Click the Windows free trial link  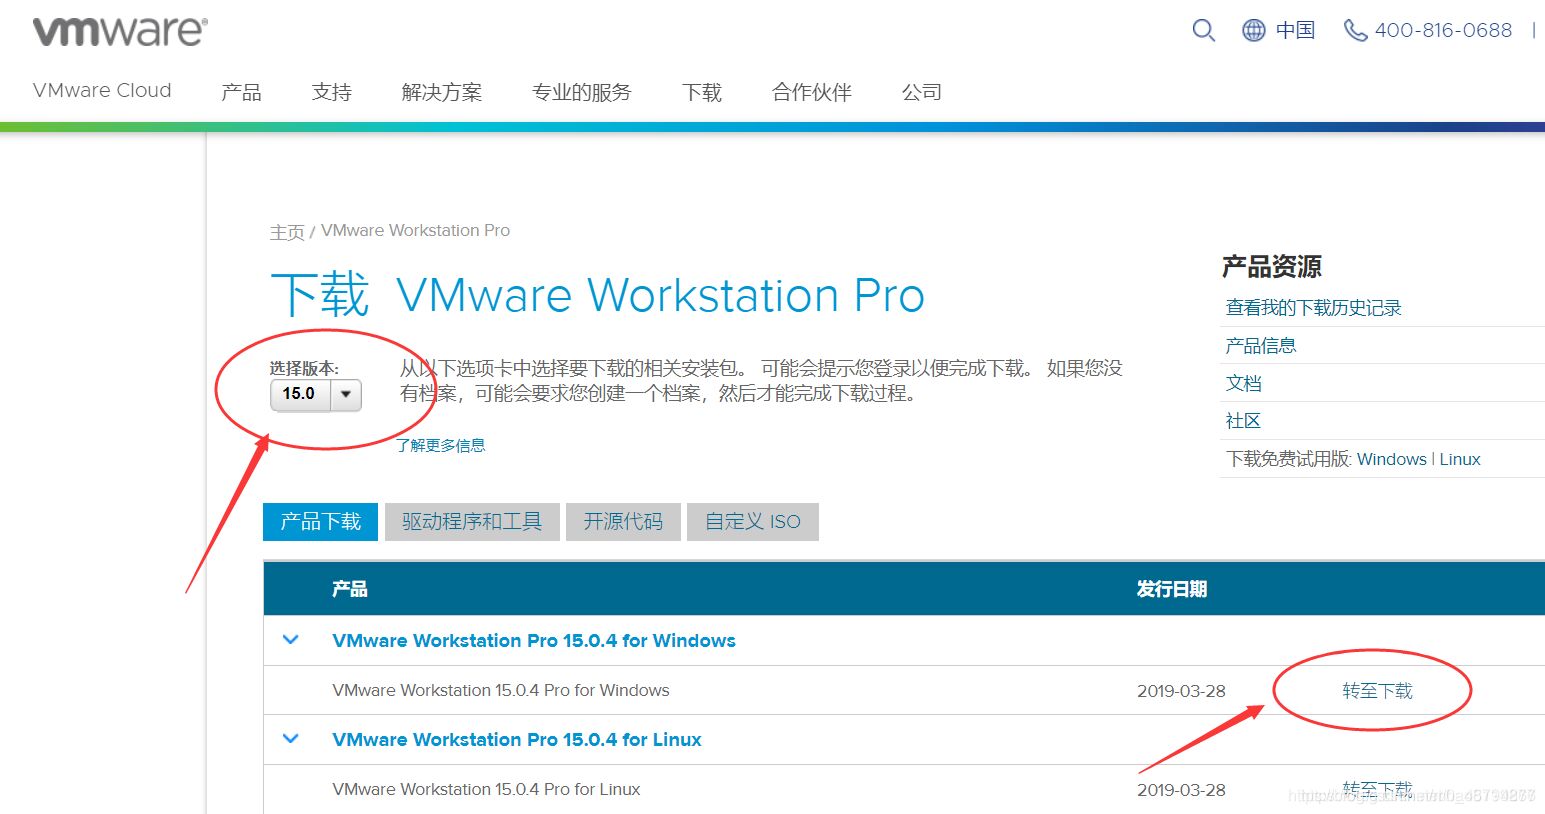tap(1391, 459)
